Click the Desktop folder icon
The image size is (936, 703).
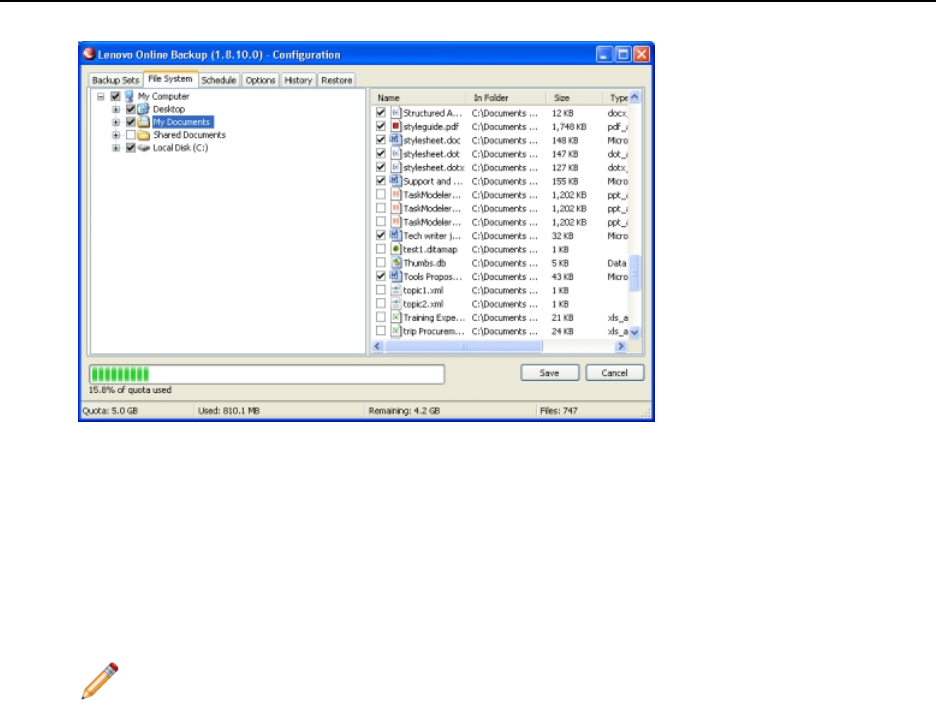tap(143, 109)
